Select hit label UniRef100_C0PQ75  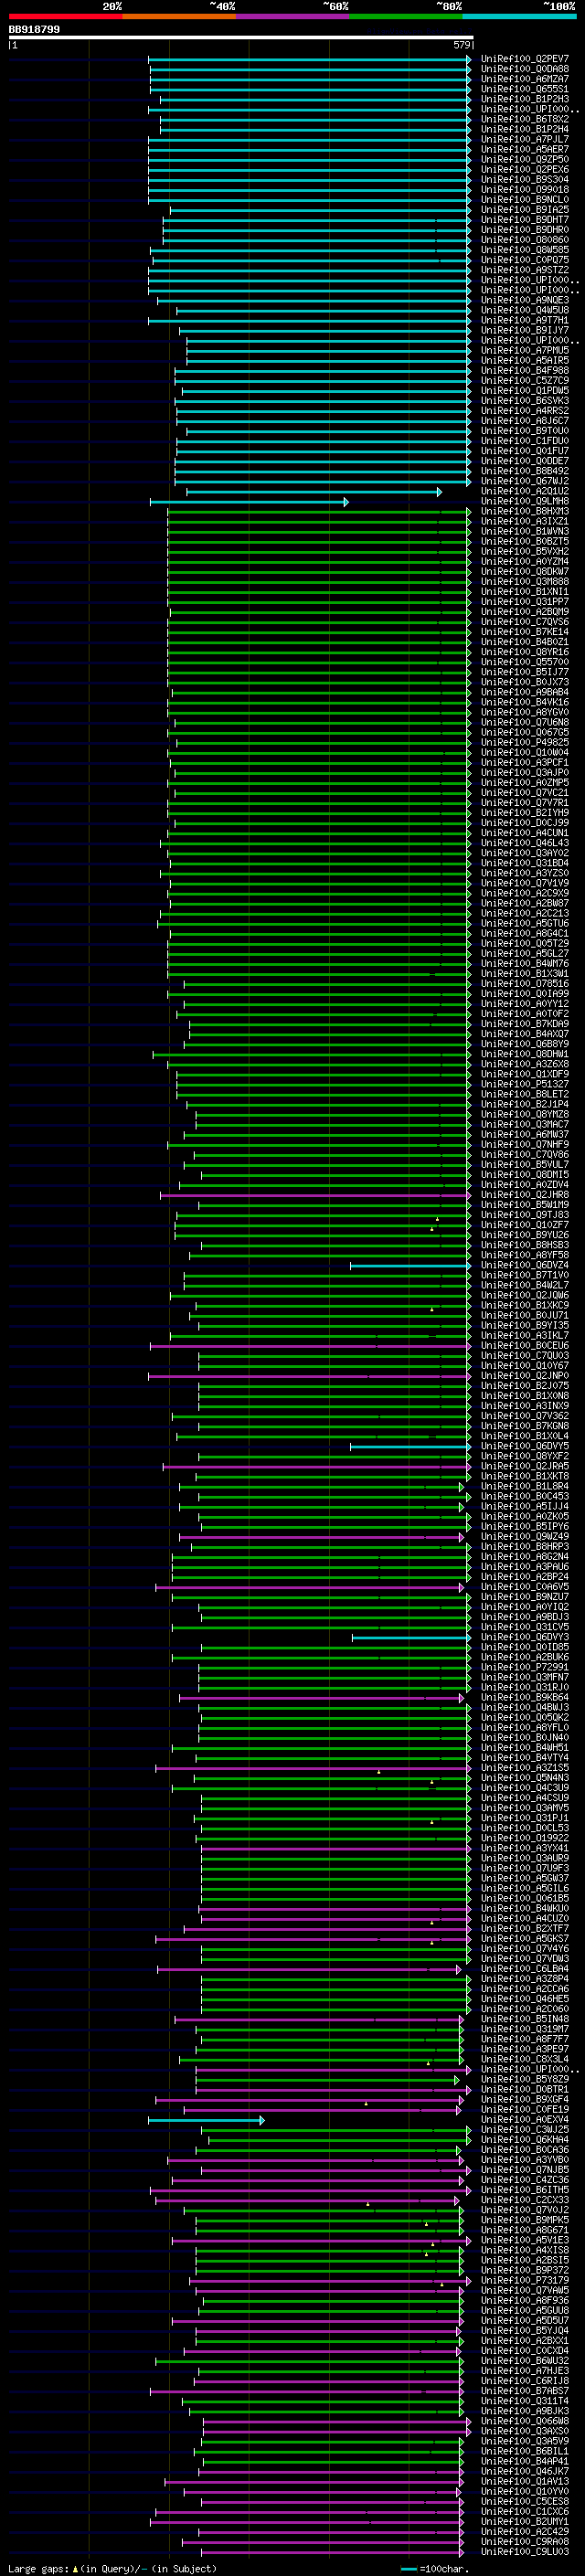525,260
